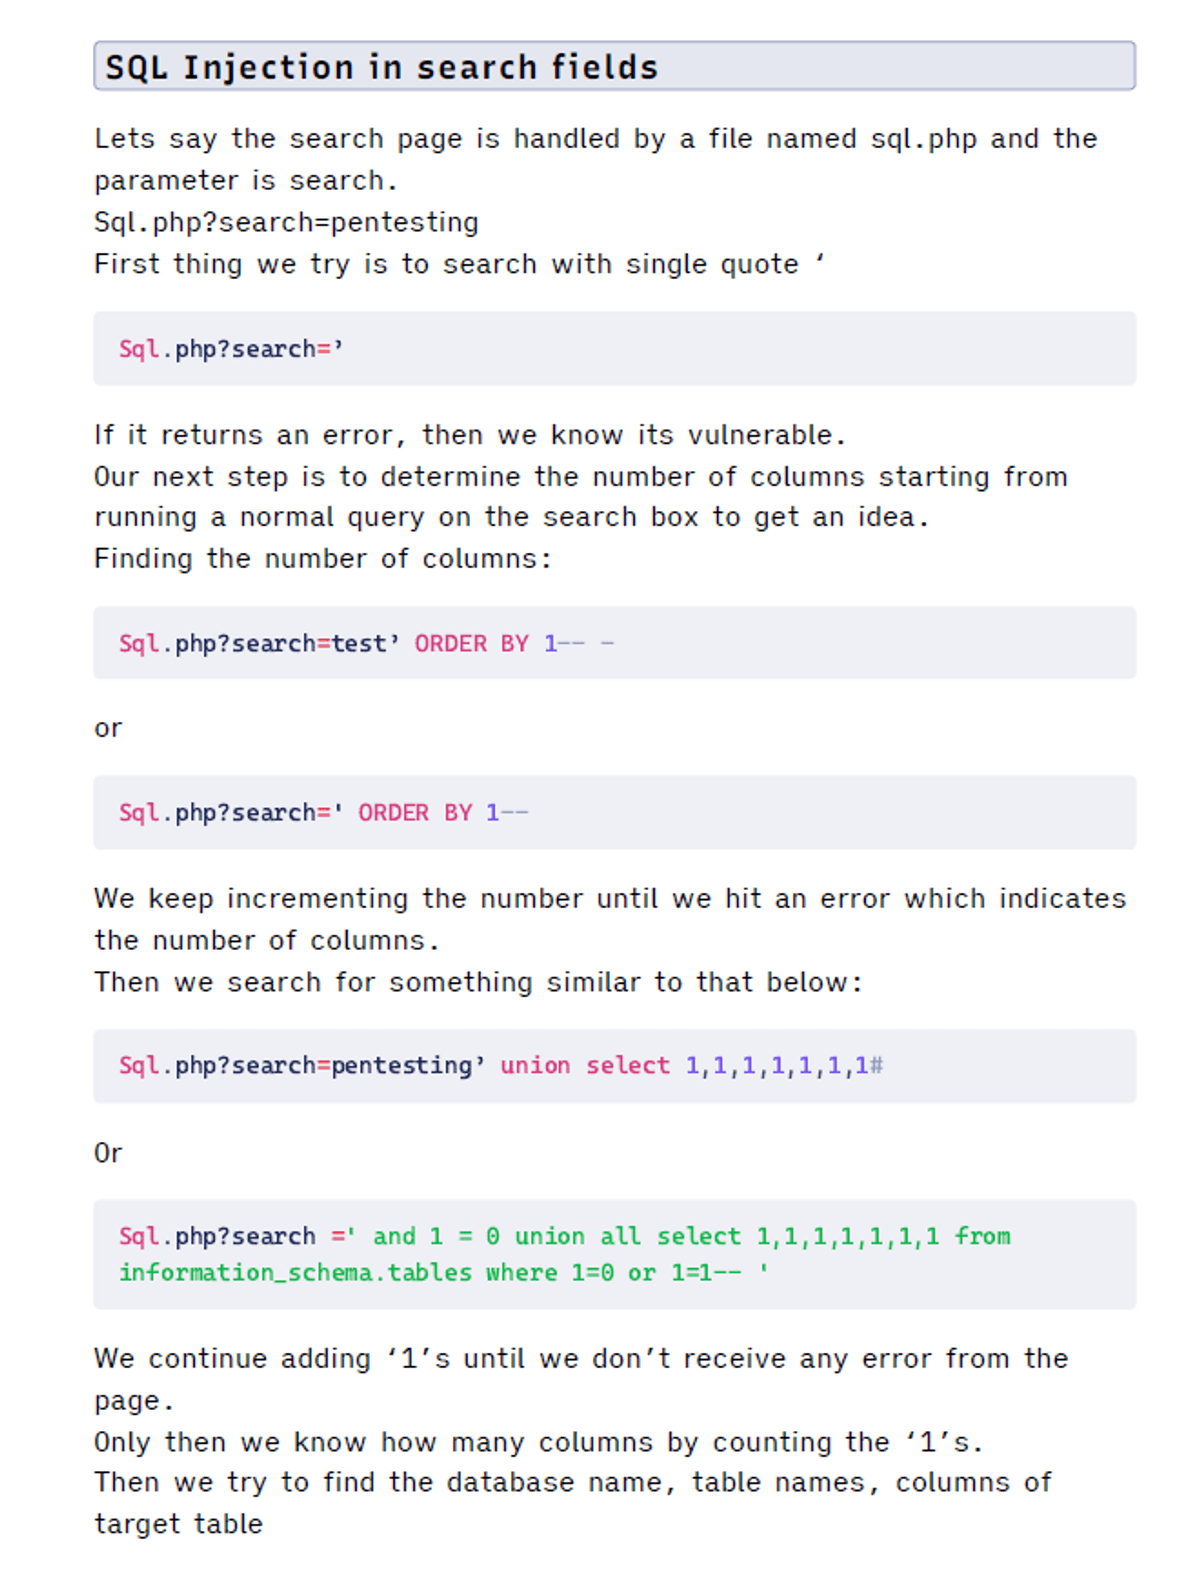The image size is (1200, 1582).
Task: Click the paragraph starting "Lets say the search page"
Action: [595, 158]
